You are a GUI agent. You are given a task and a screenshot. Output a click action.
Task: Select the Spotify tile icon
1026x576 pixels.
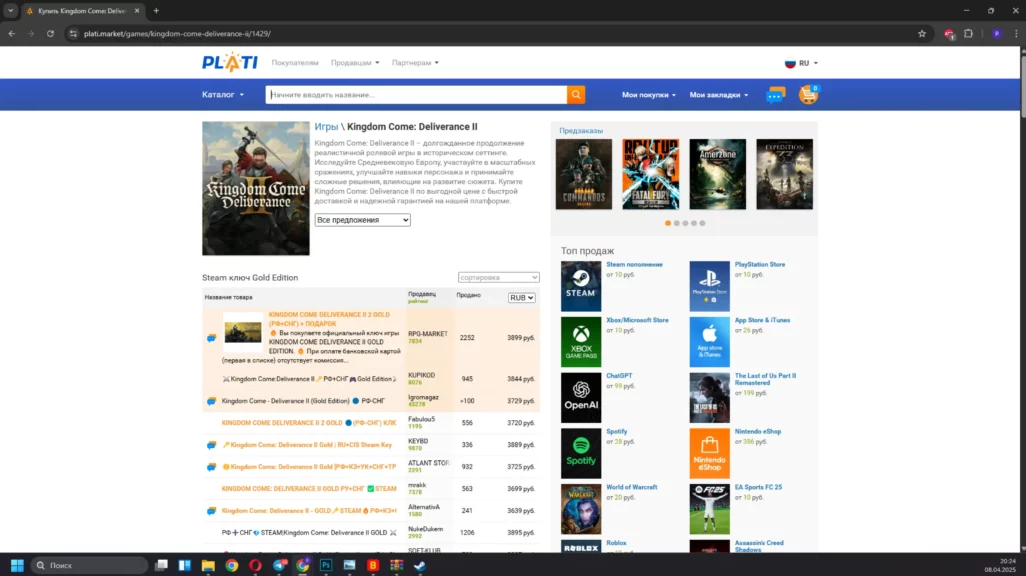[x=581, y=454]
